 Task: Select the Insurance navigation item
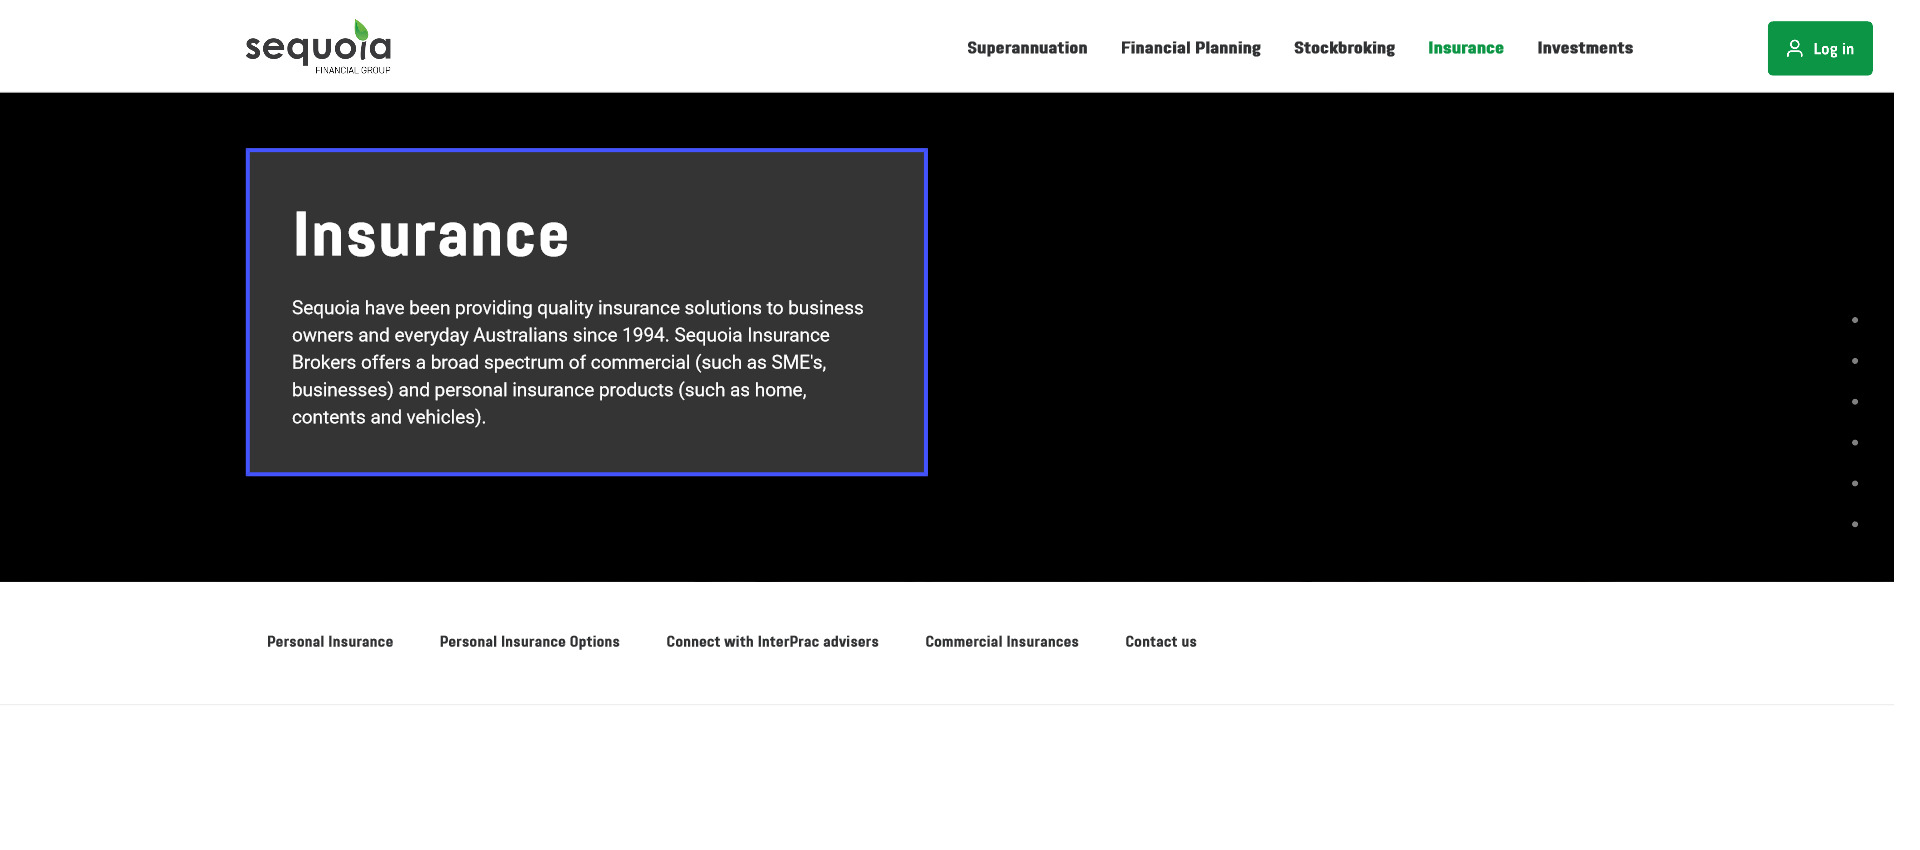coord(1465,48)
